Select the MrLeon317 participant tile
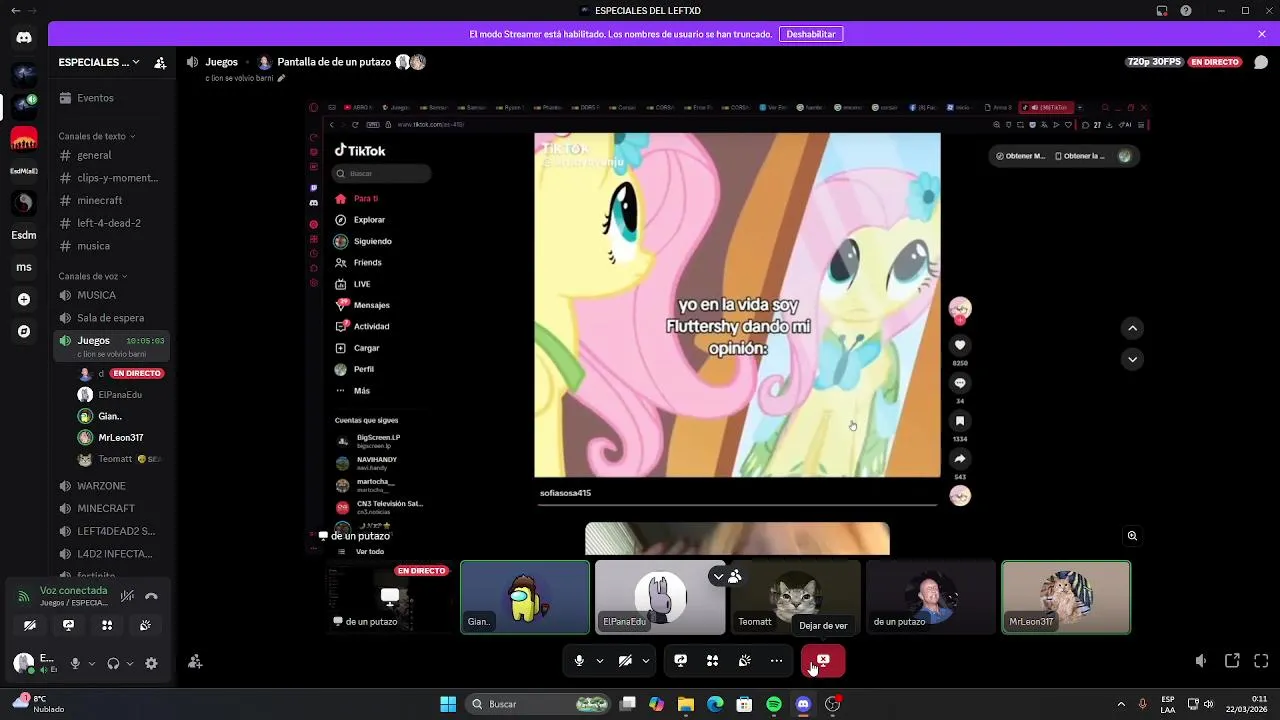 (x=1066, y=597)
